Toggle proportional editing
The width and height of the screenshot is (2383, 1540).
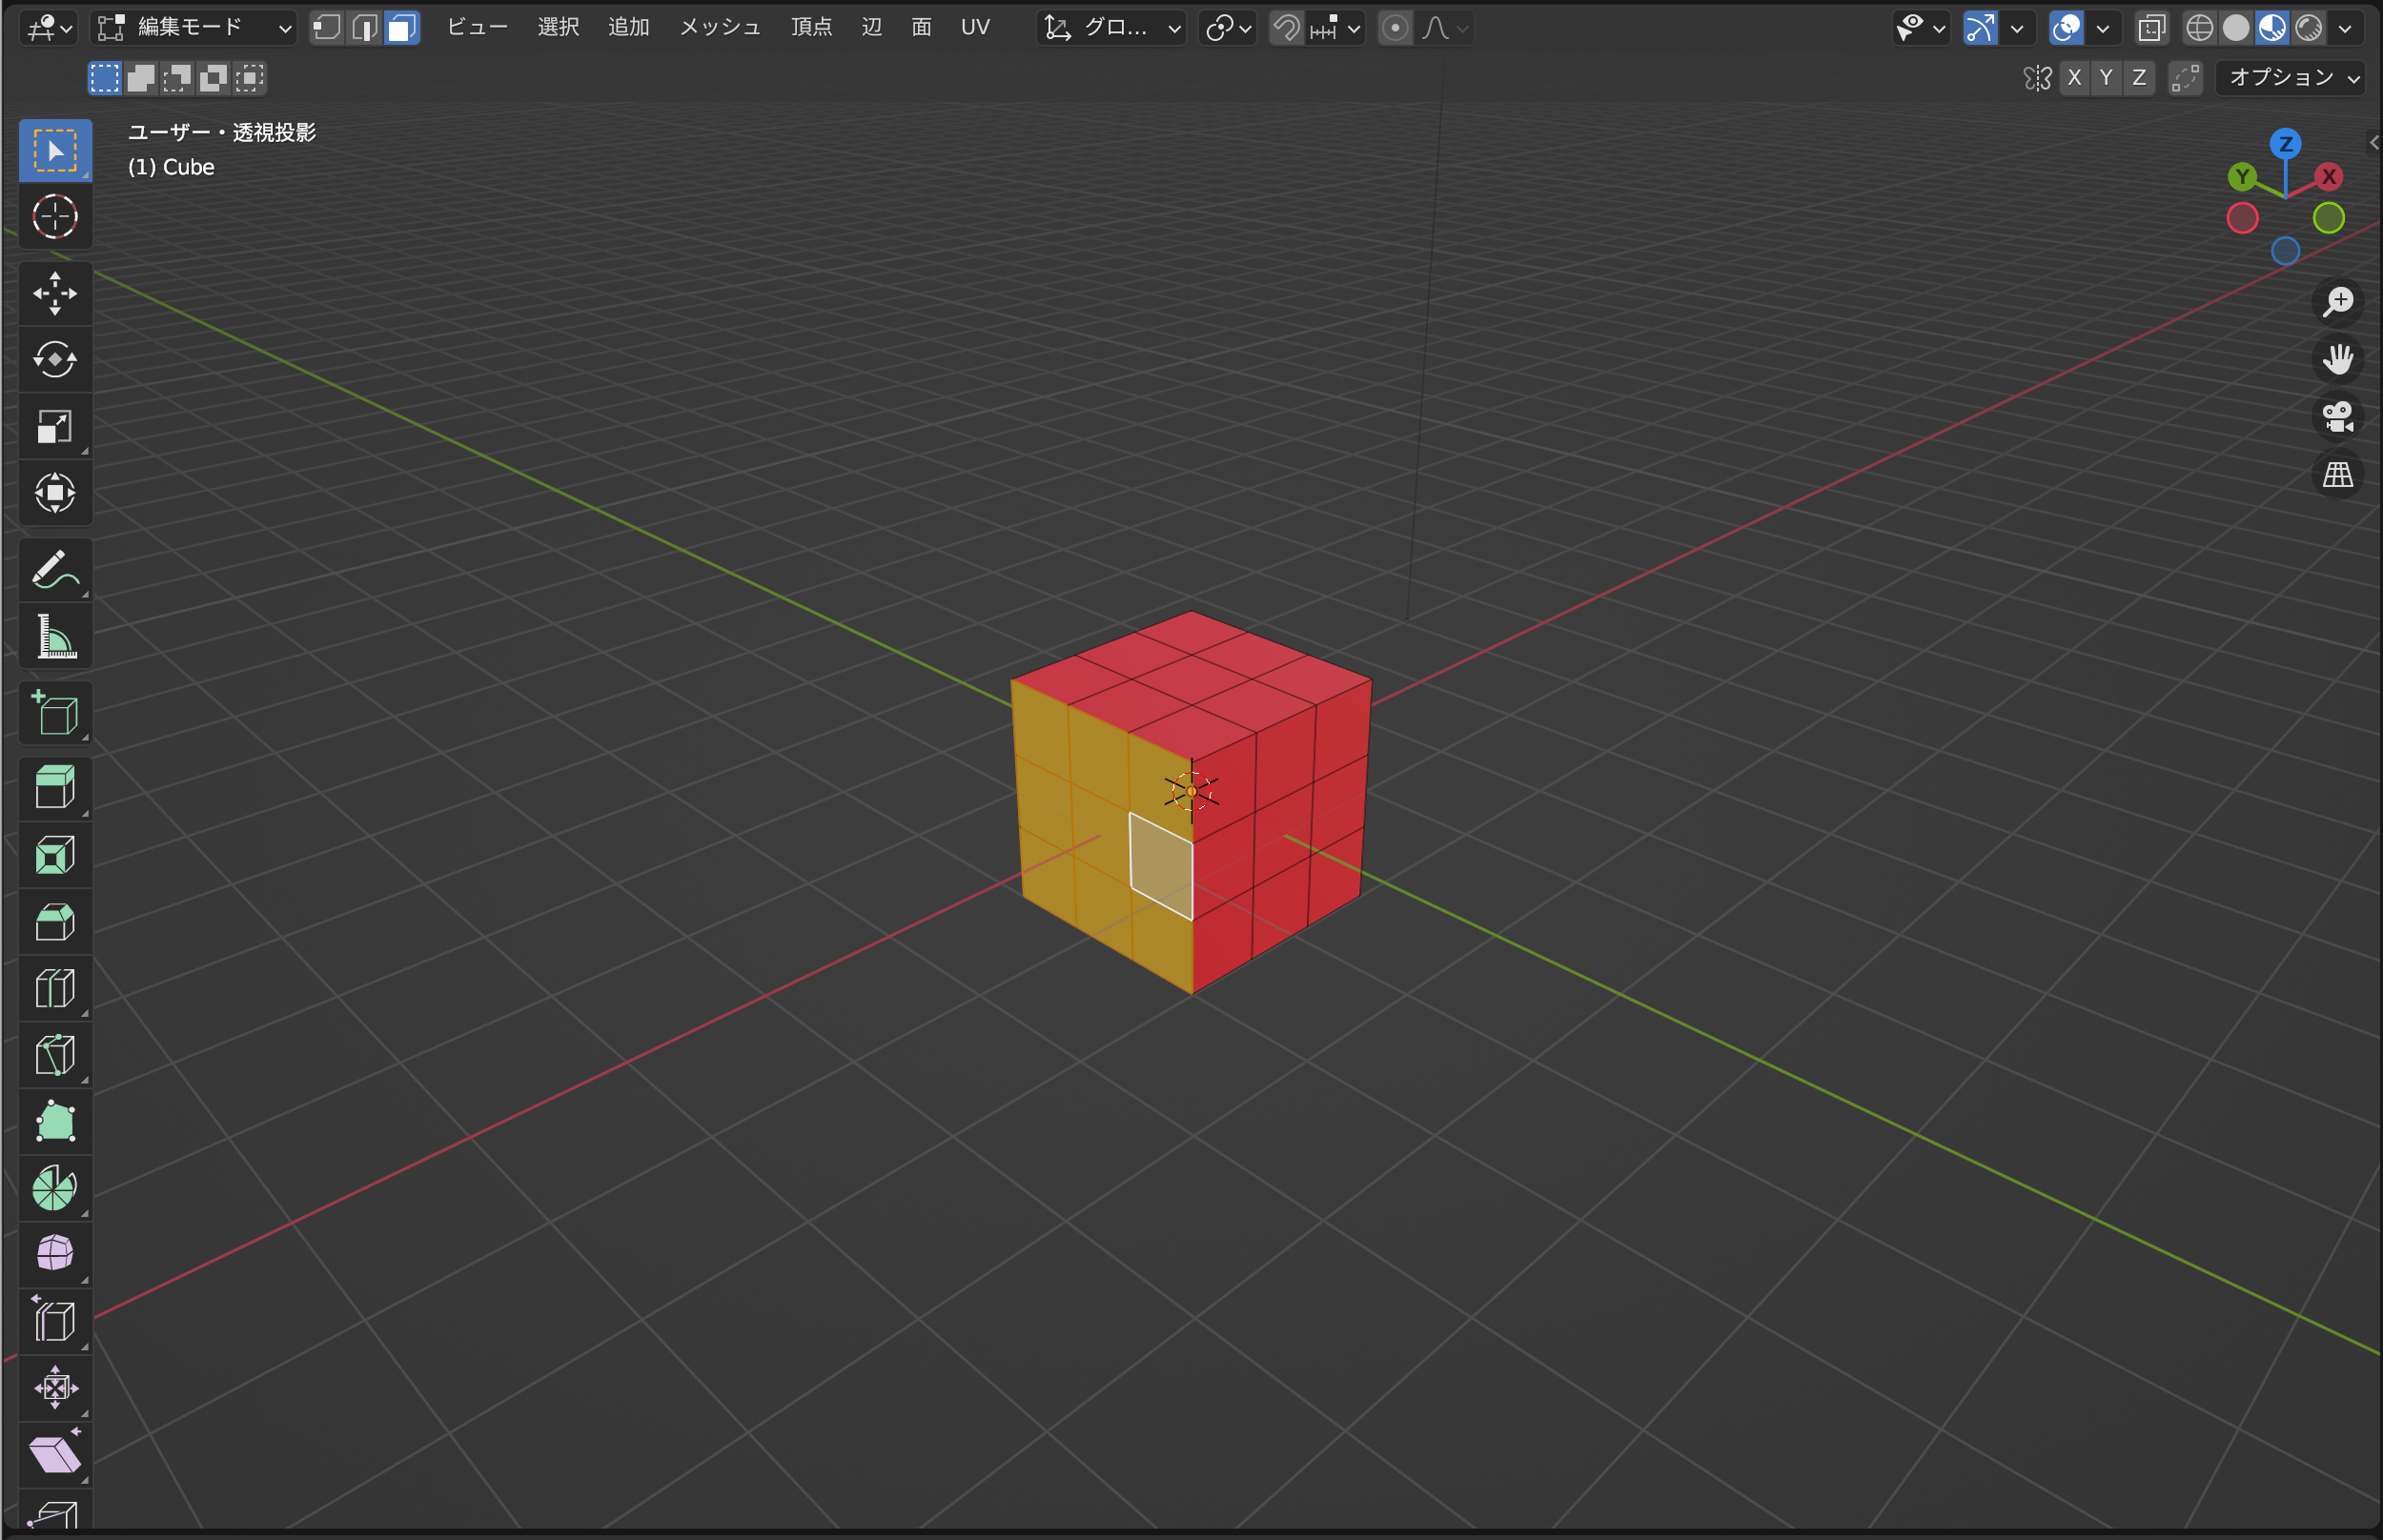click(1395, 28)
